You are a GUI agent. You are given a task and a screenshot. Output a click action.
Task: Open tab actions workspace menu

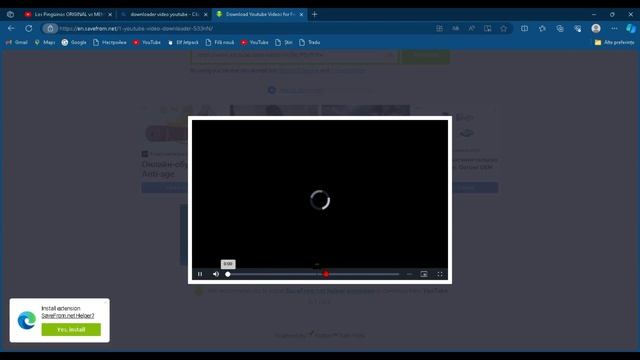click(10, 14)
